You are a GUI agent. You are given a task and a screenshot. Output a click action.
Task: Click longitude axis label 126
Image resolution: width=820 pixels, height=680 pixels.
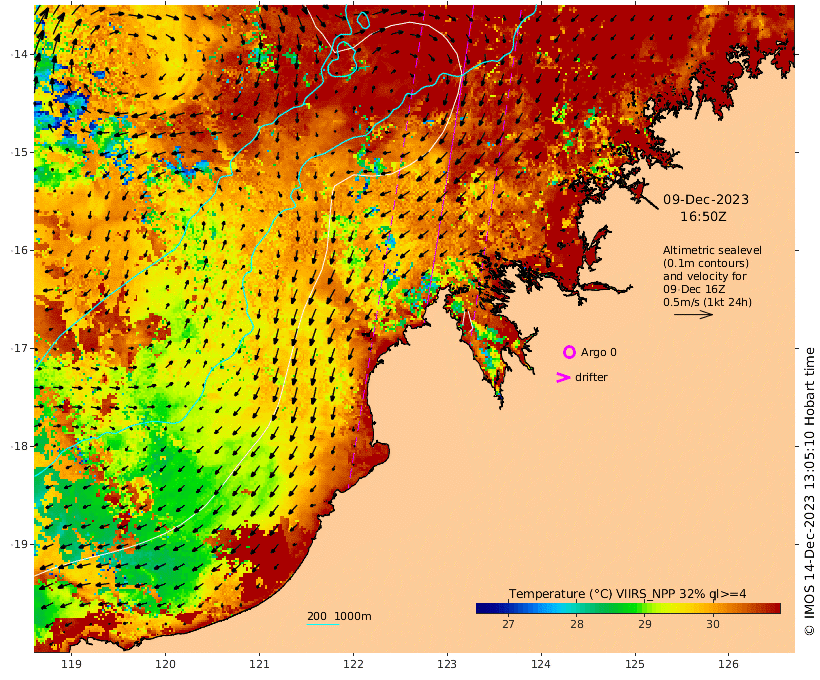point(728,664)
